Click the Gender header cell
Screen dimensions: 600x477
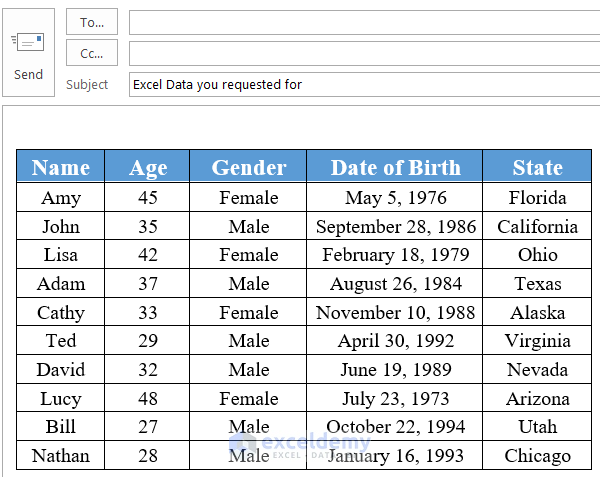coord(249,167)
